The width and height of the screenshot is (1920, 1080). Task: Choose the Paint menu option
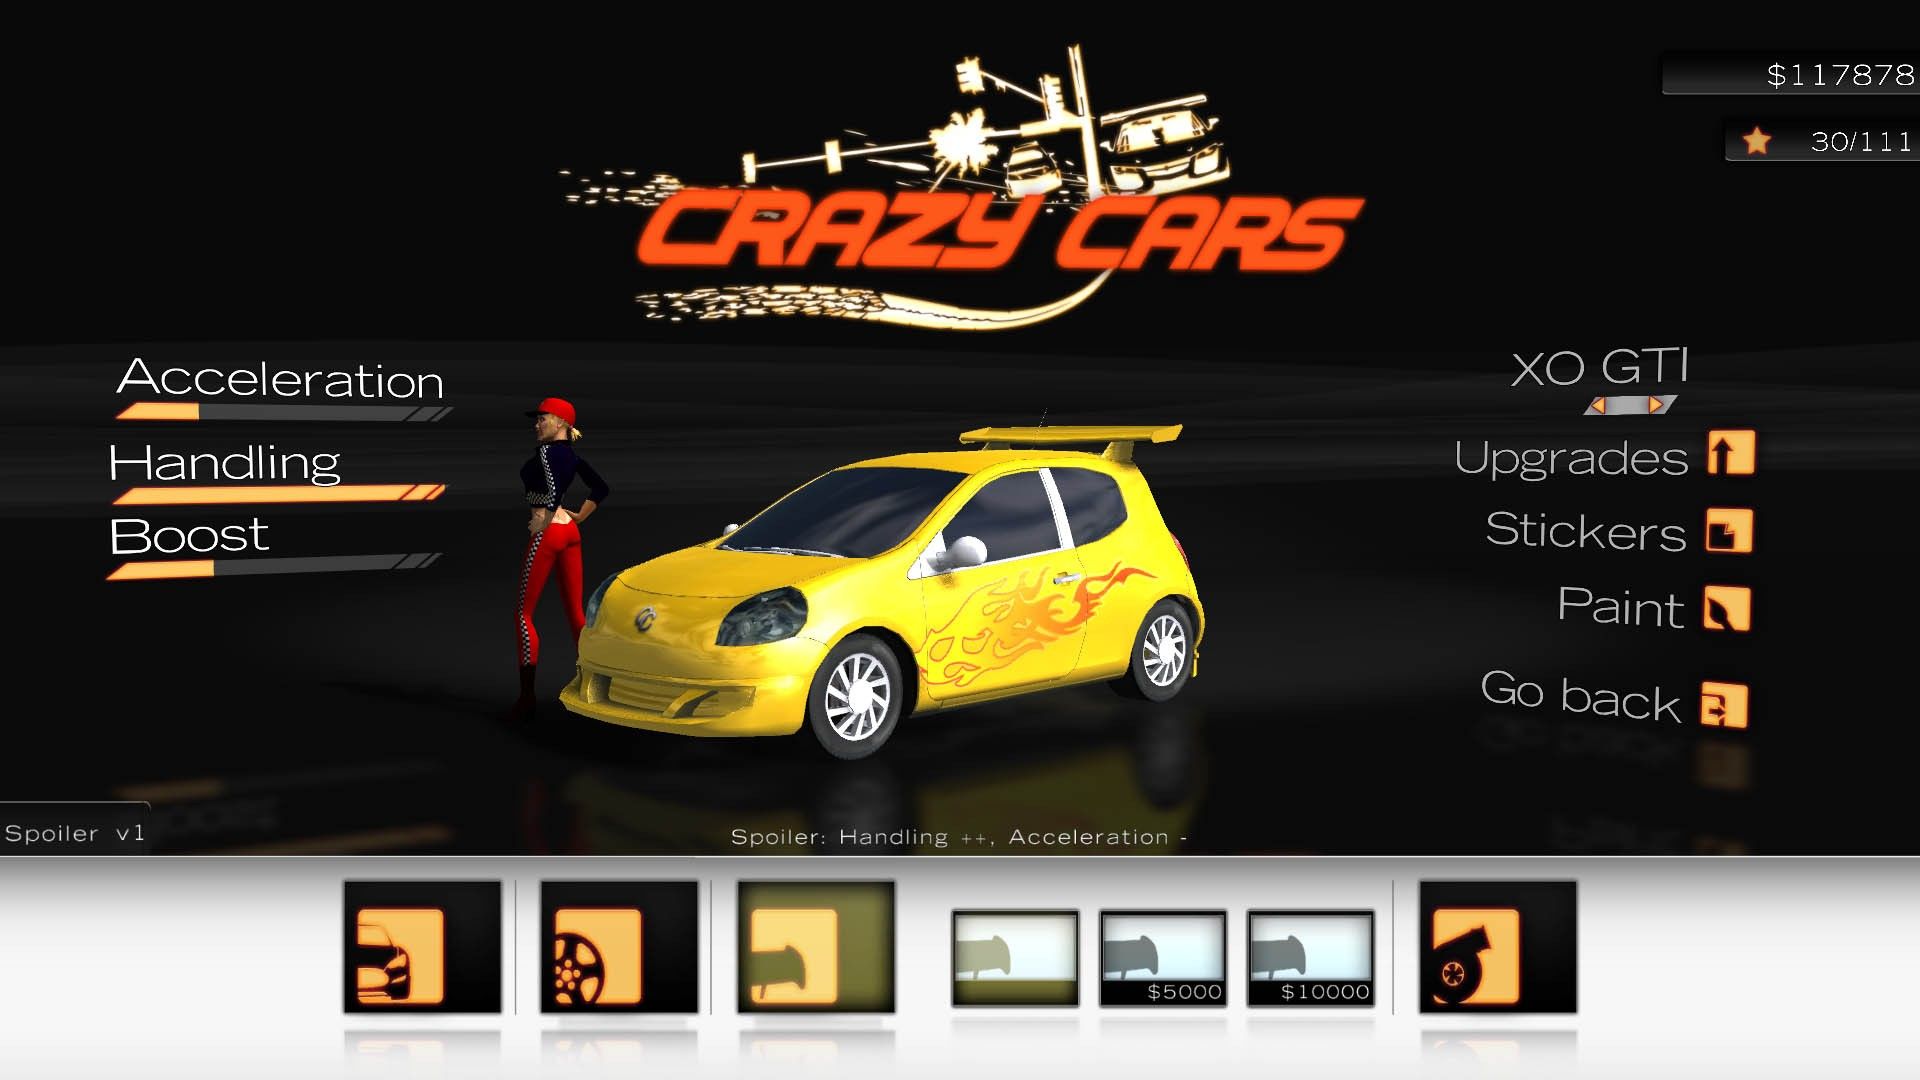click(x=1620, y=608)
